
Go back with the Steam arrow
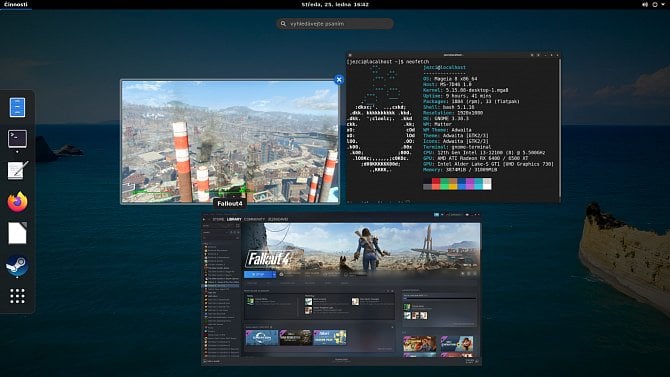204,219
